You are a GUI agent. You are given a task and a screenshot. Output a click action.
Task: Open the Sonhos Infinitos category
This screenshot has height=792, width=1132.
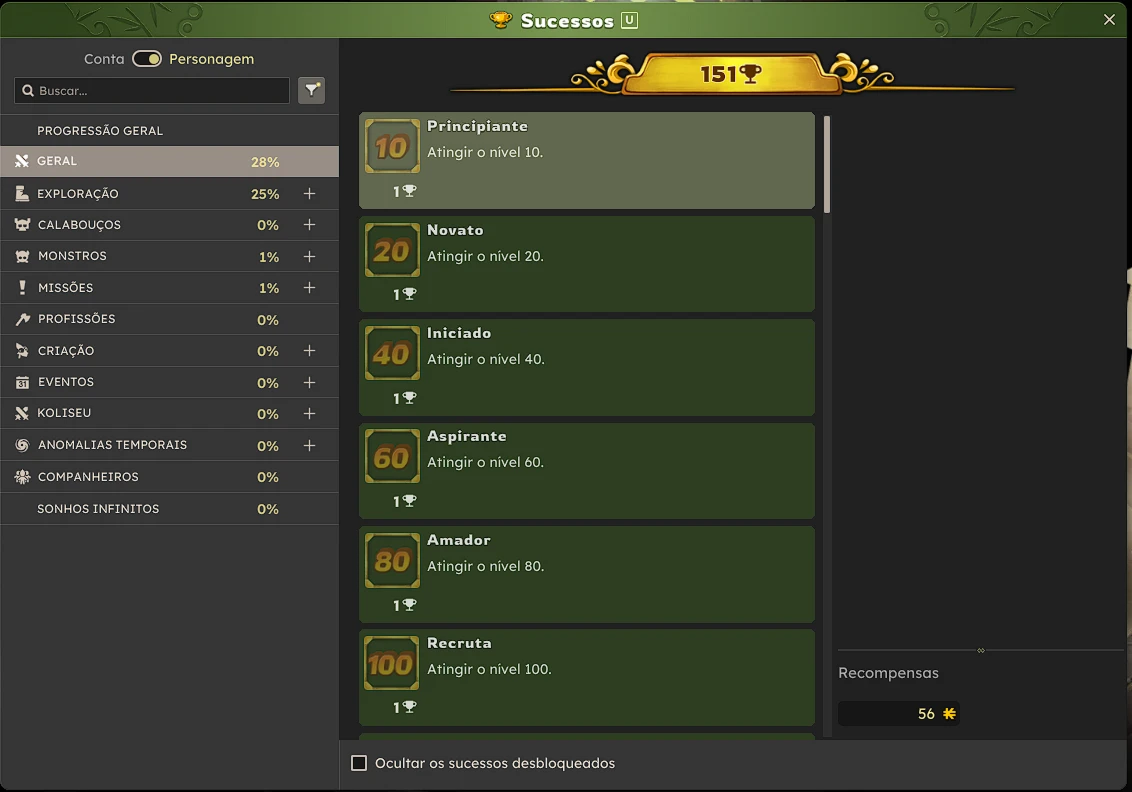click(170, 509)
